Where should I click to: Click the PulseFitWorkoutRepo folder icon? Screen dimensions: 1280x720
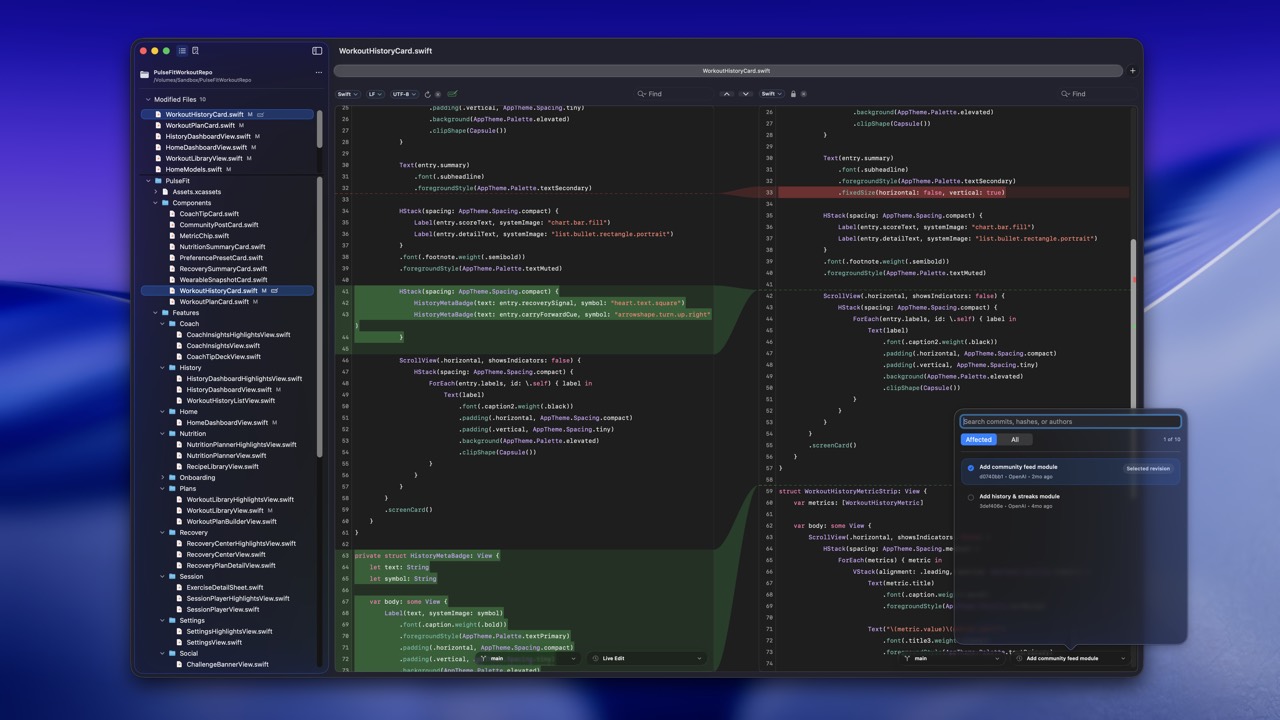click(145, 75)
